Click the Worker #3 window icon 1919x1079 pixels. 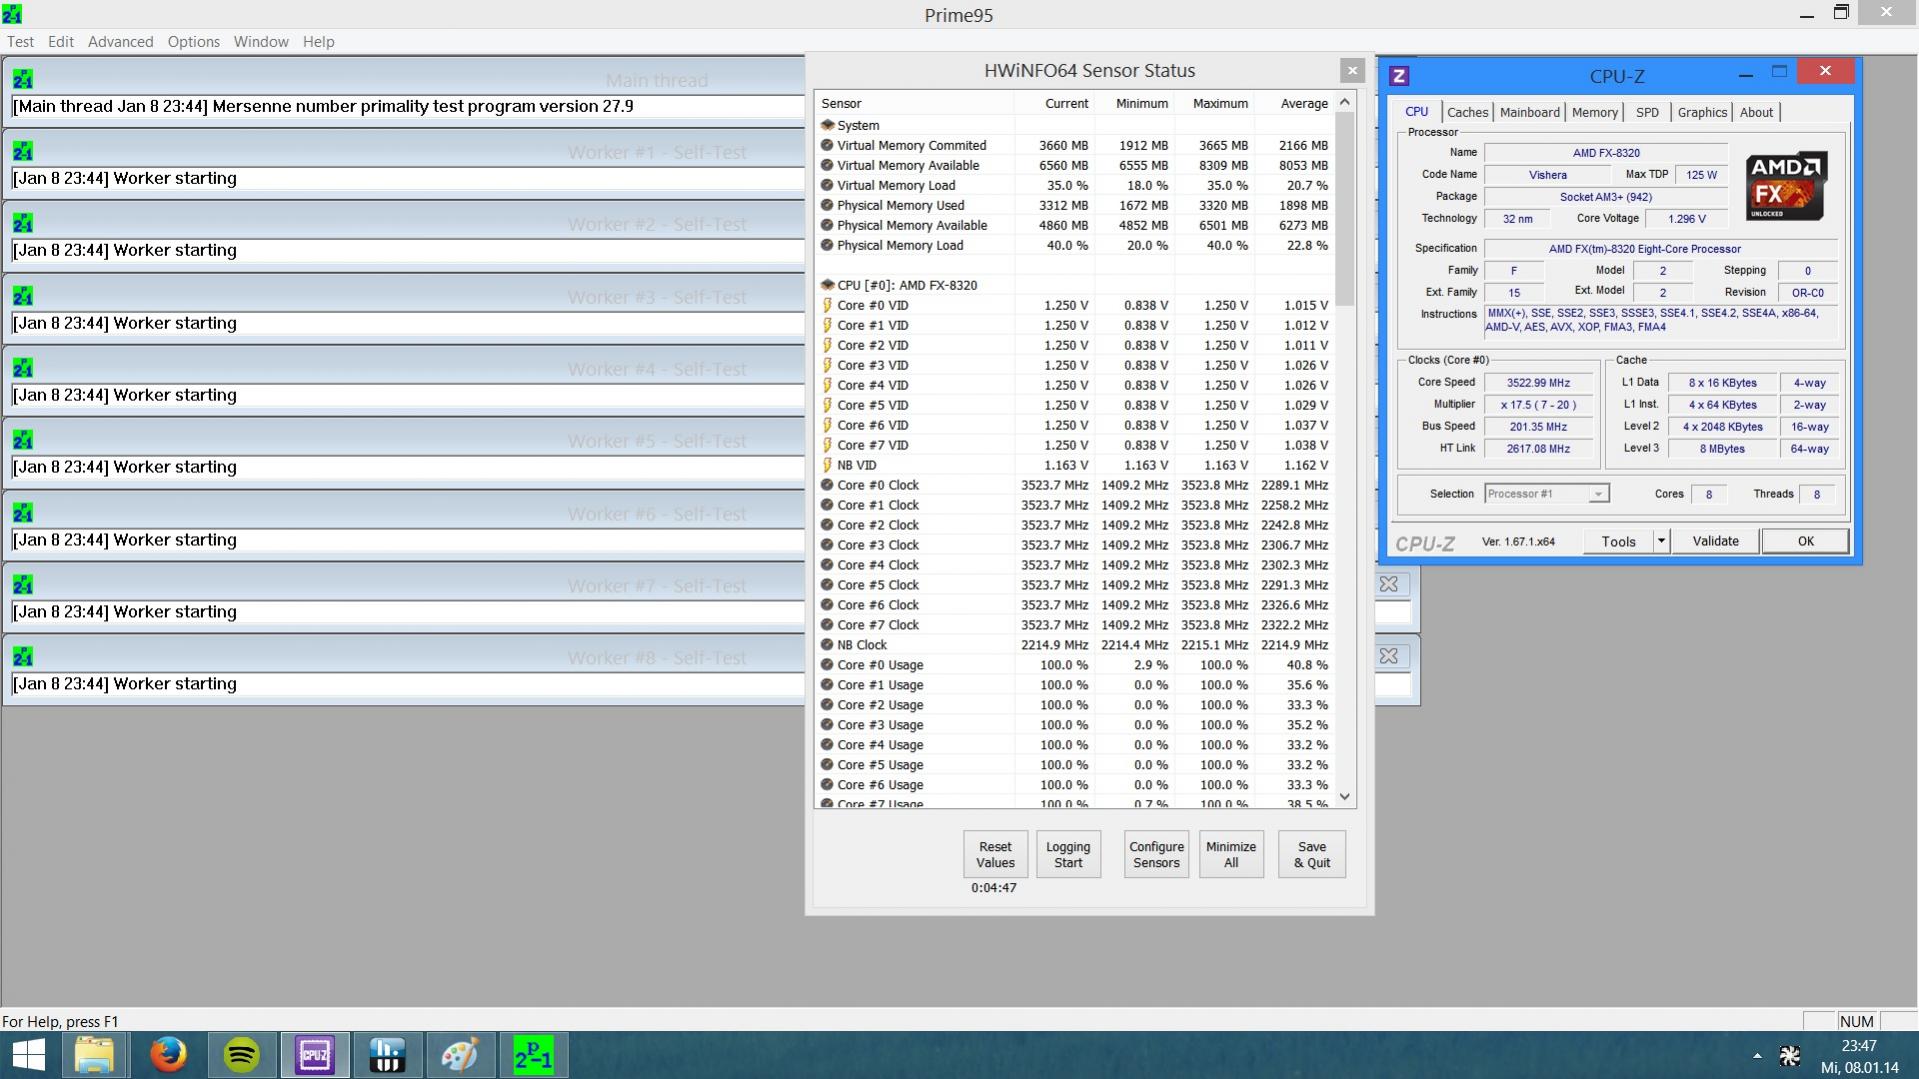(x=23, y=296)
